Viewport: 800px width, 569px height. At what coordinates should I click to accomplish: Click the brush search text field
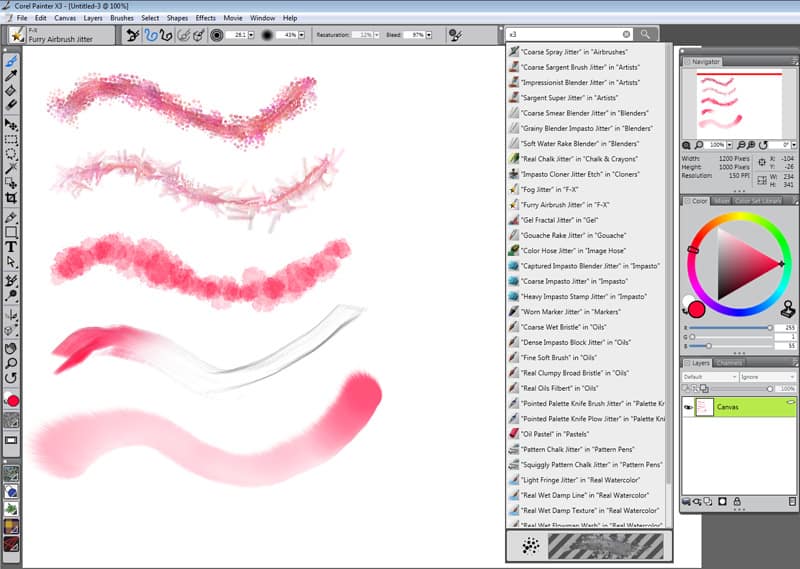[564, 34]
